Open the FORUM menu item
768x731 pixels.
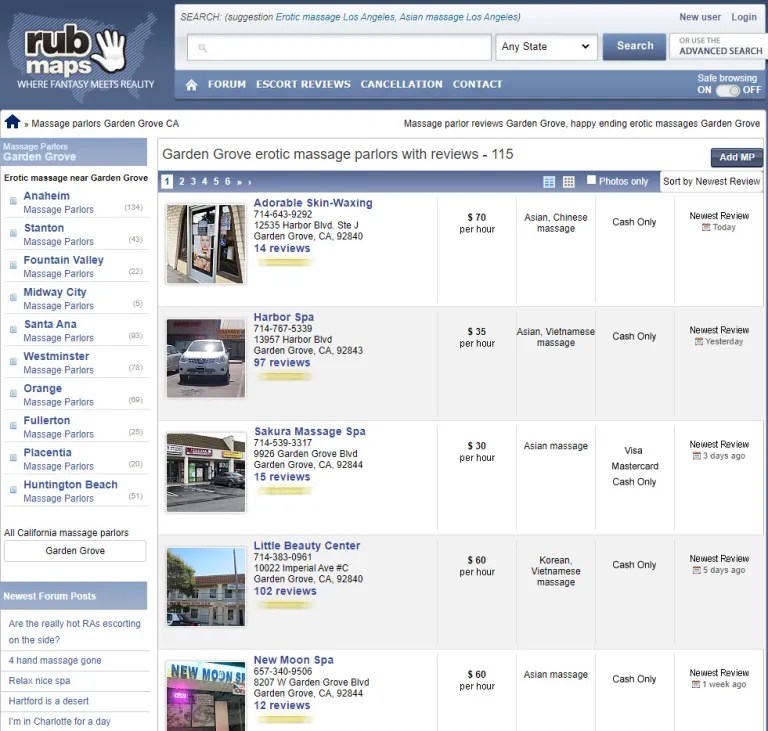[x=227, y=84]
